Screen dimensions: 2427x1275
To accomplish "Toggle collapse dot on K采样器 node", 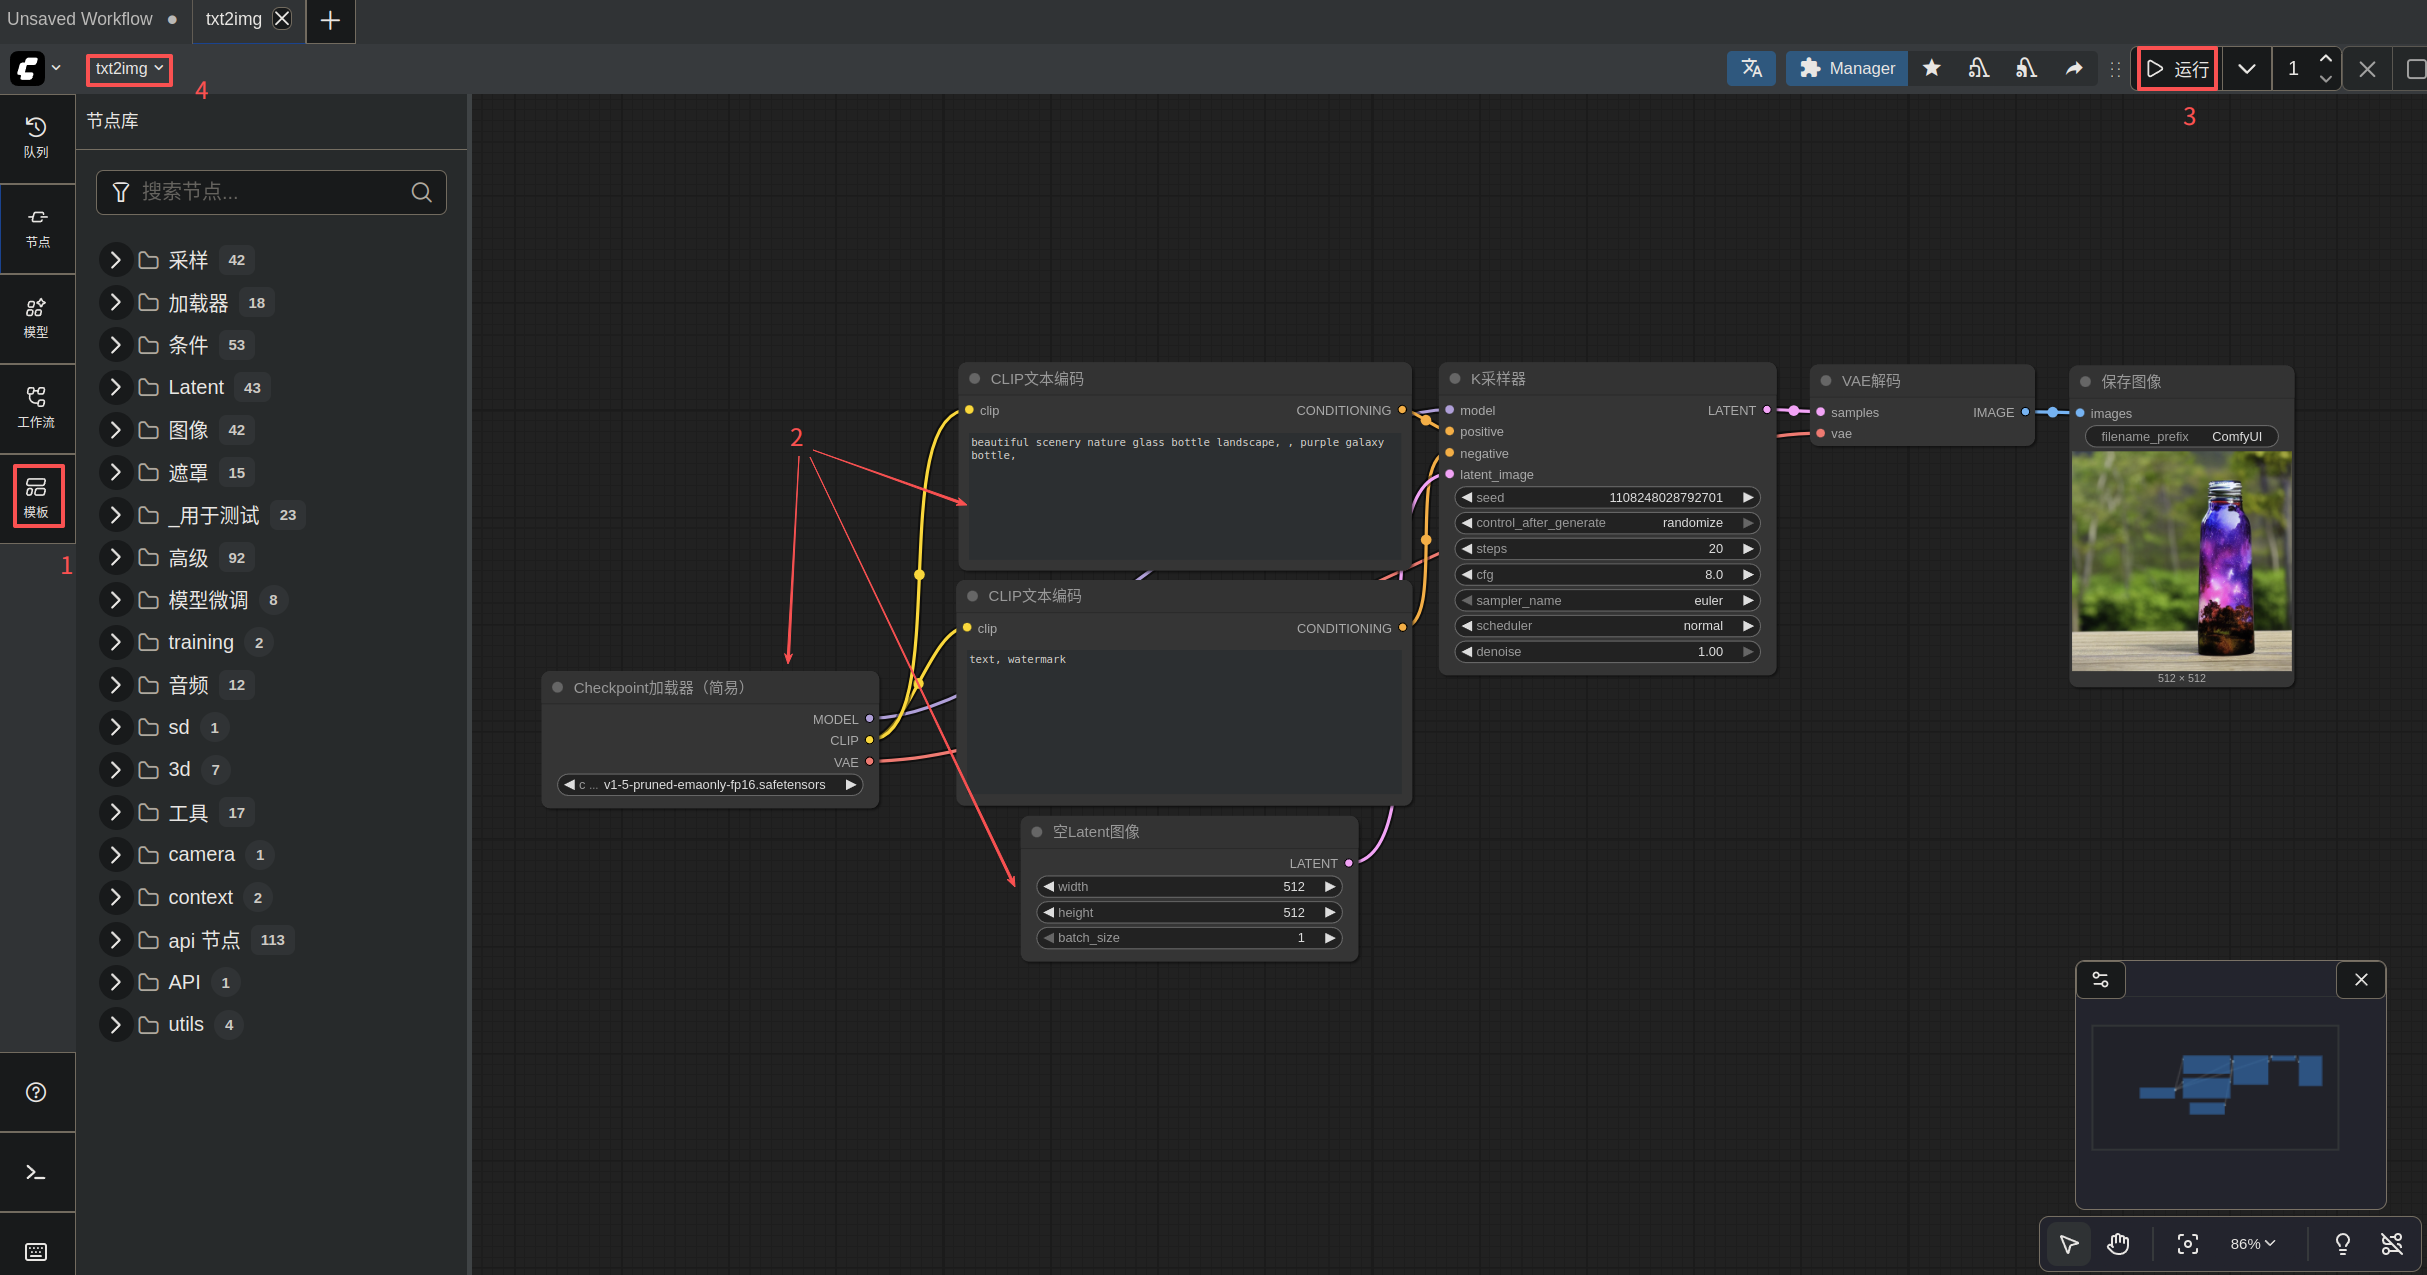I will (x=1455, y=379).
